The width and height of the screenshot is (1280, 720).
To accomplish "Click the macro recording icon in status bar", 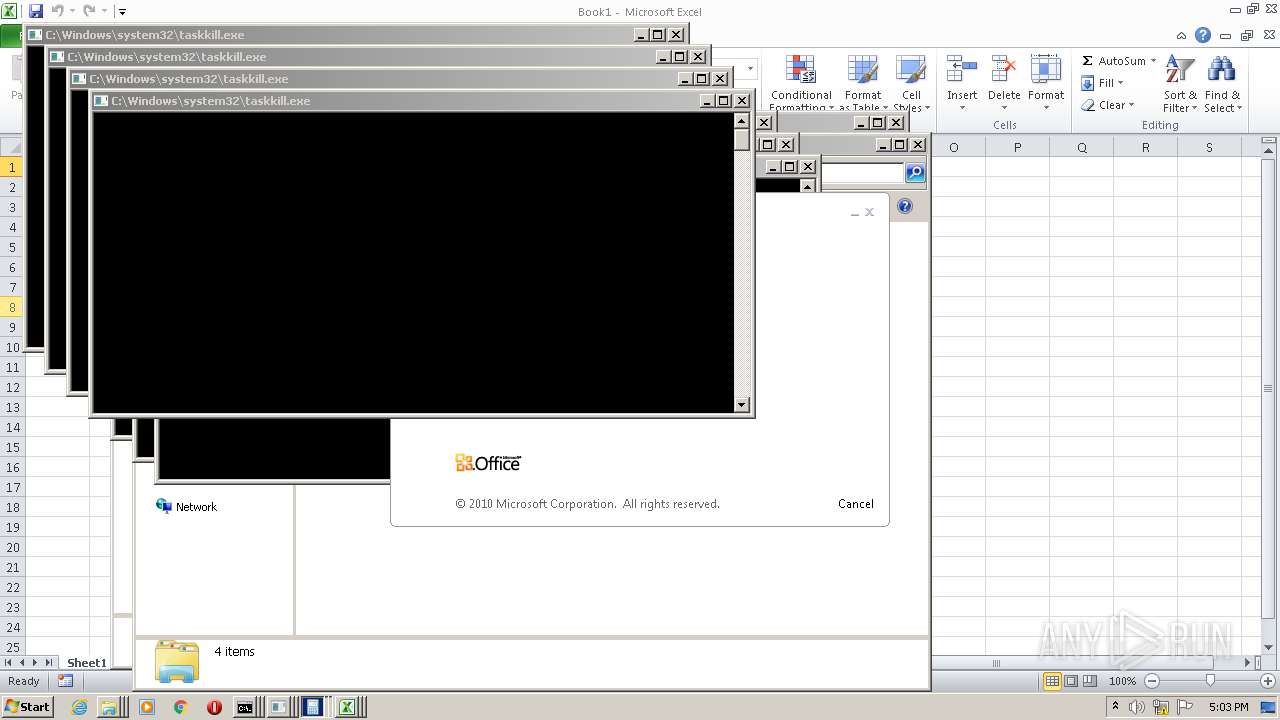I will [65, 681].
